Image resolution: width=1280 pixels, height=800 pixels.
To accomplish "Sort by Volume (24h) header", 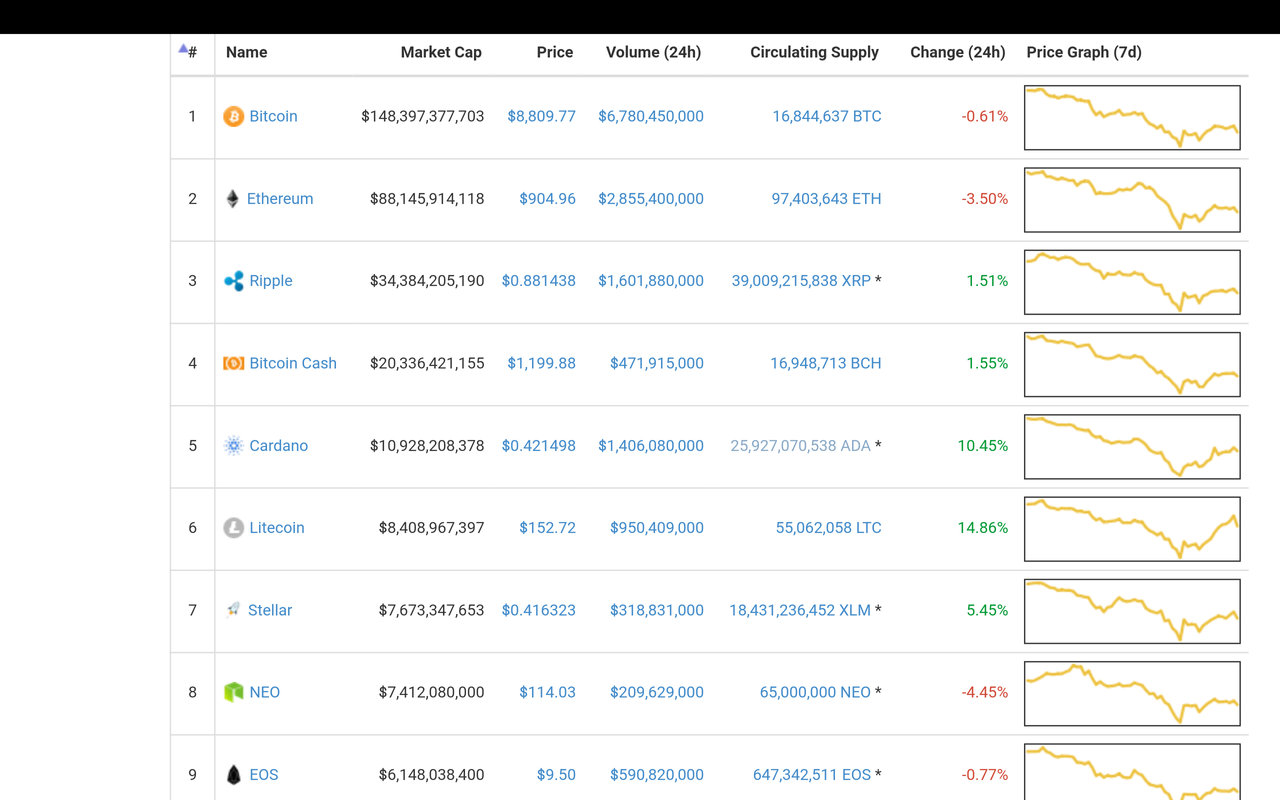I will click(x=653, y=52).
